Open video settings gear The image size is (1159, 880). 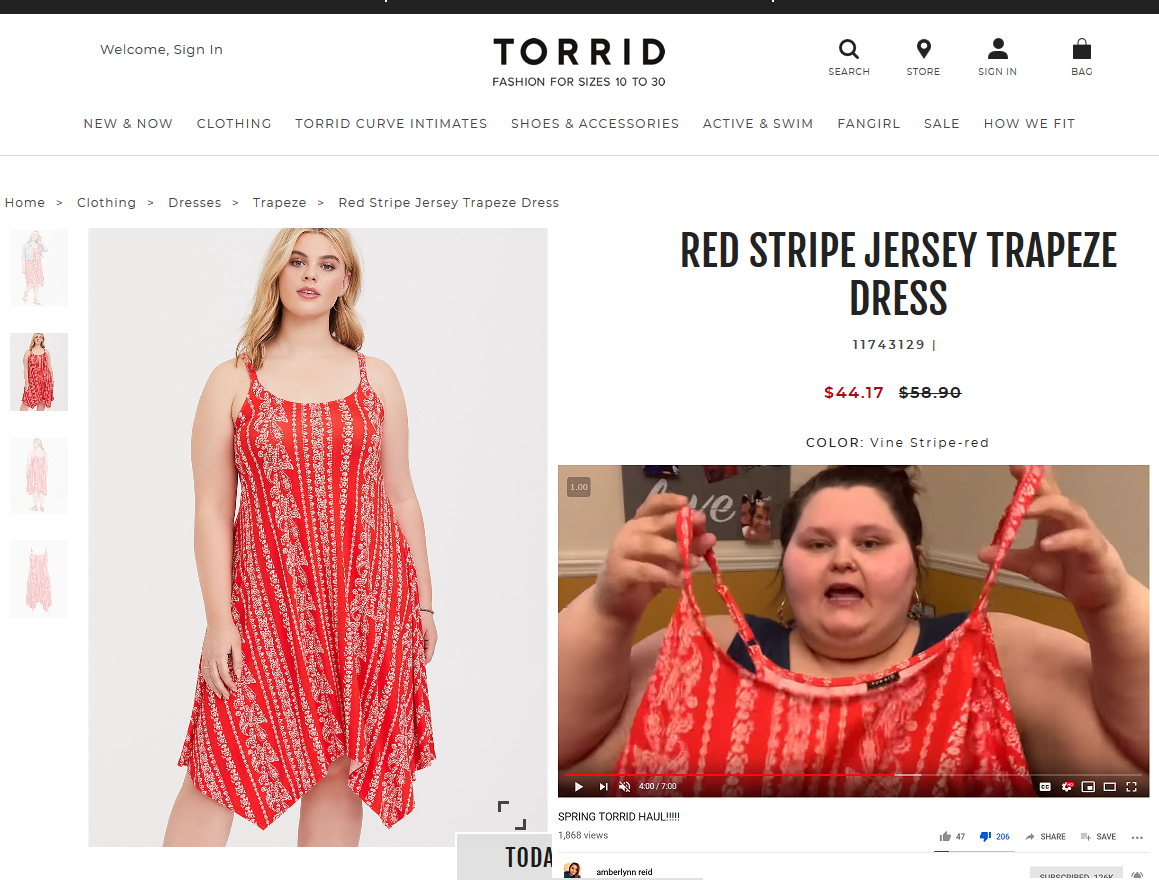pos(1067,787)
